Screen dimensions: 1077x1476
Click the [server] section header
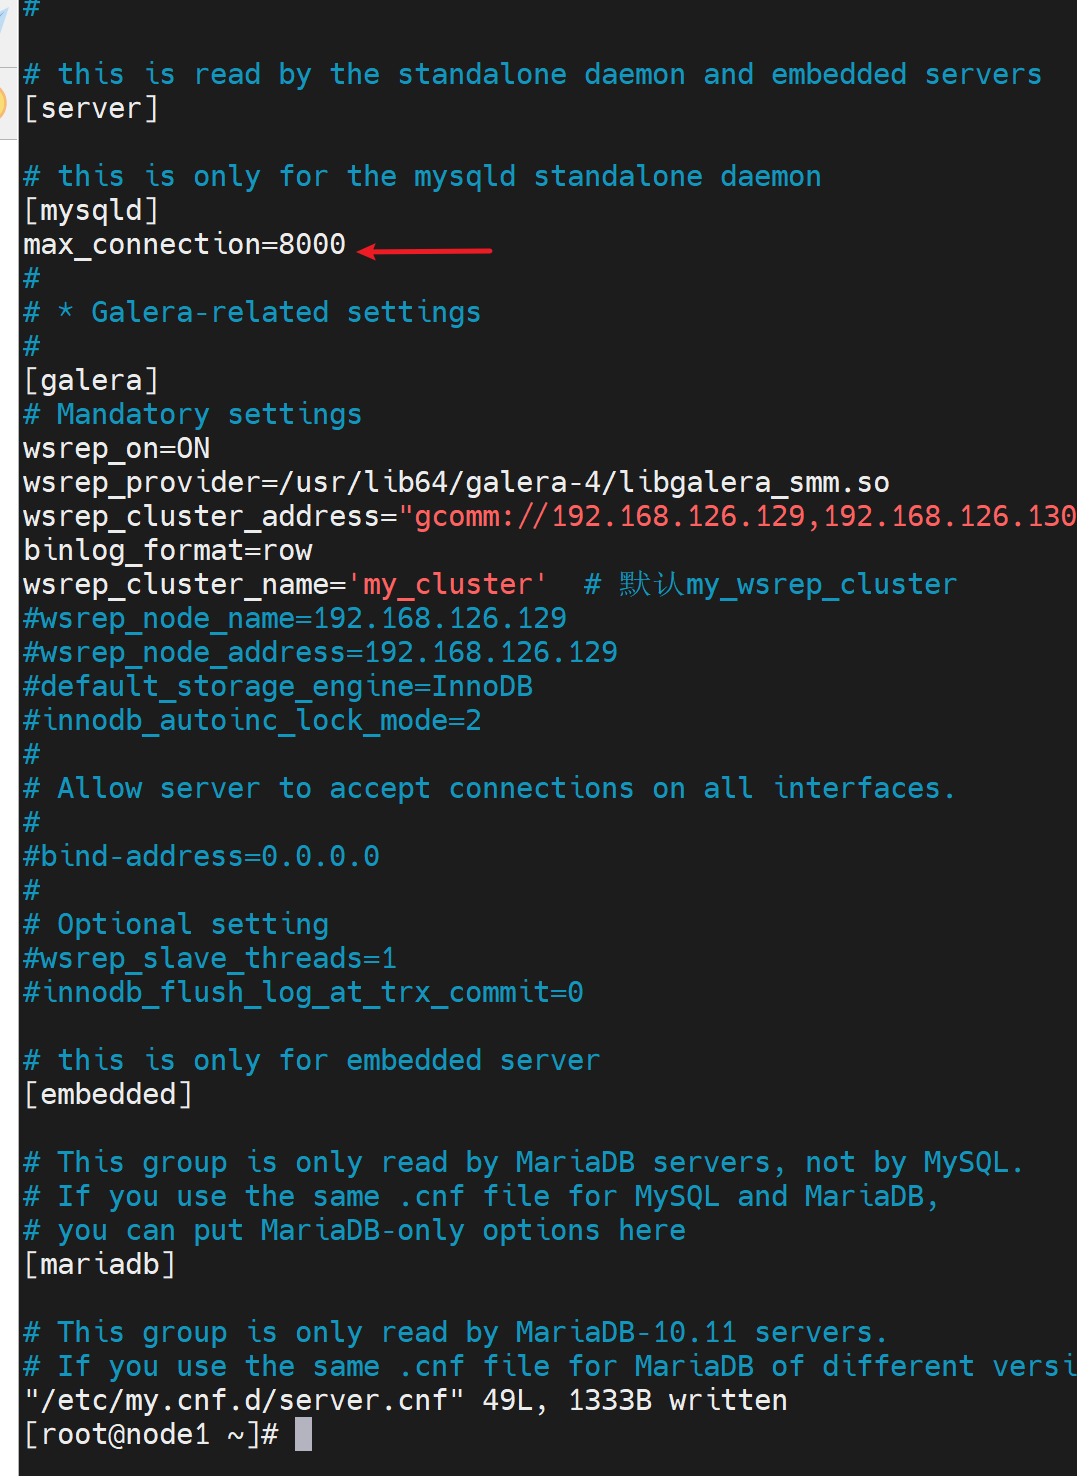(91, 108)
